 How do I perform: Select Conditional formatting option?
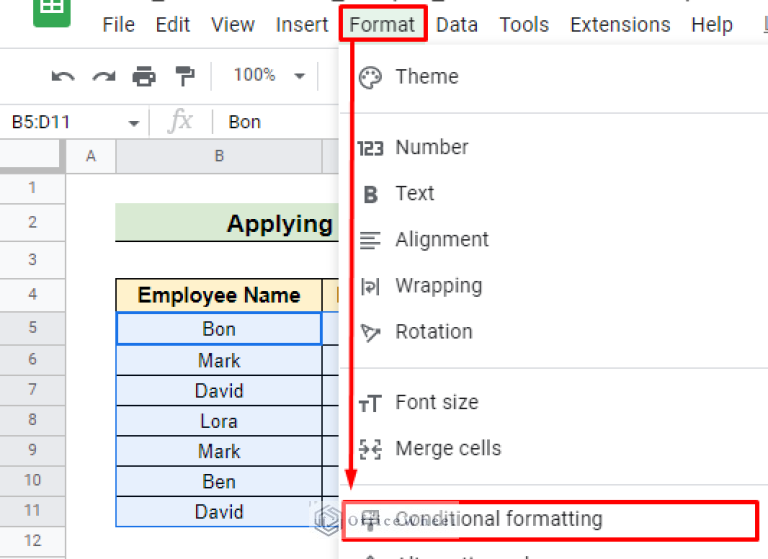pyautogui.click(x=498, y=519)
